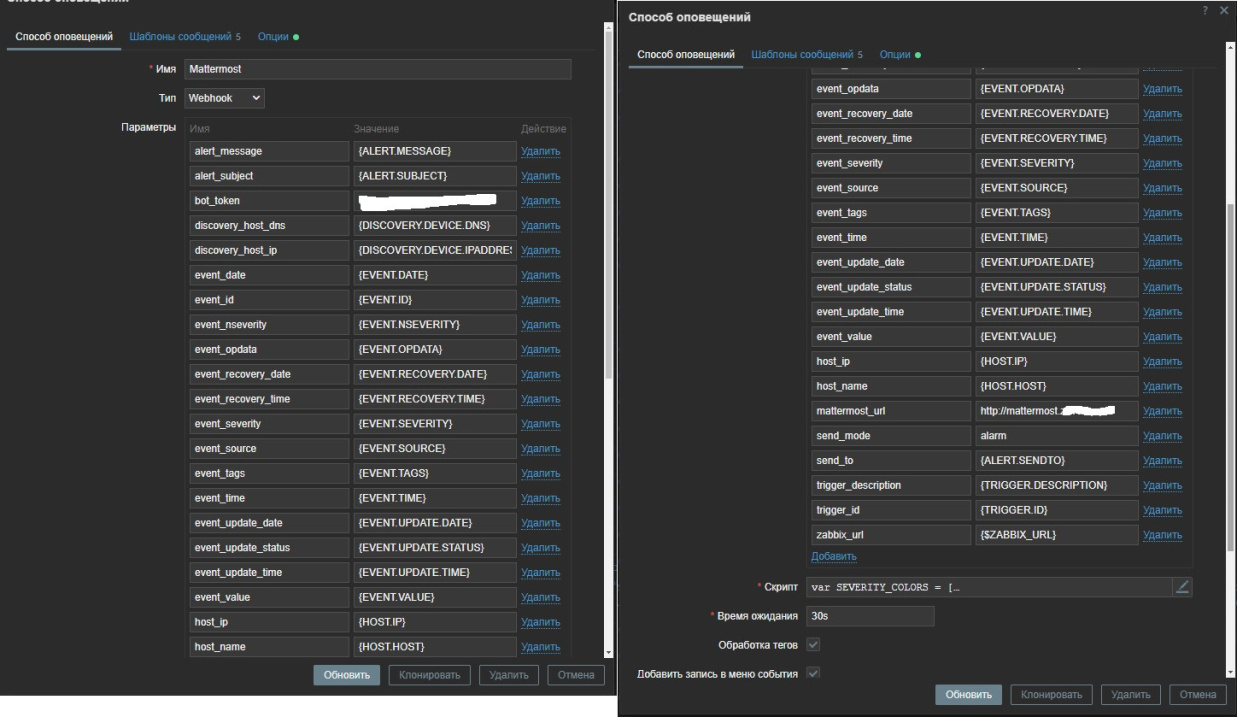Close the dialog with the X icon
The image size is (1237, 717).
(1223, 10)
